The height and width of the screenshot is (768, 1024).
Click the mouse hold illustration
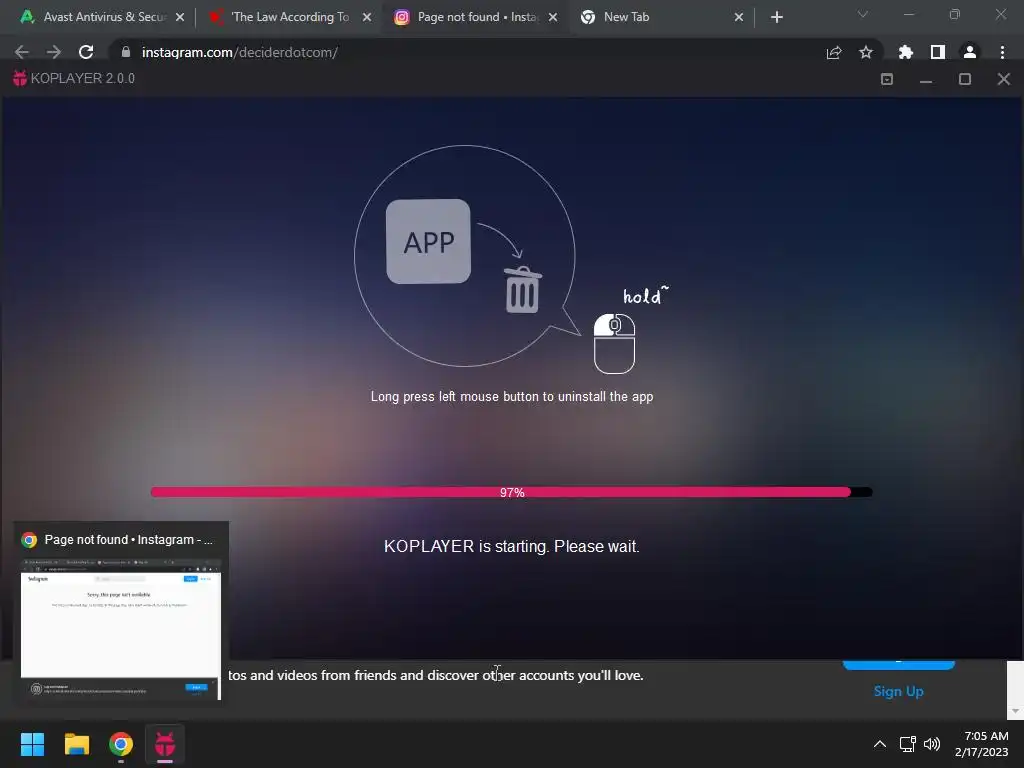coord(615,344)
